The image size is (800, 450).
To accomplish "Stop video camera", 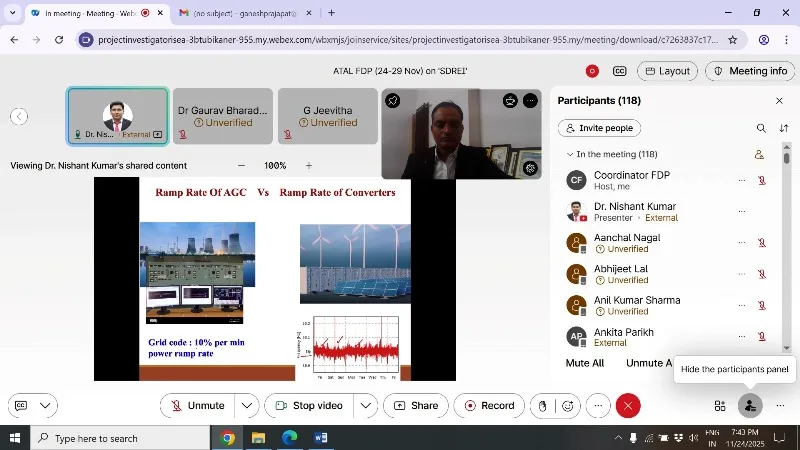I will [x=308, y=406].
